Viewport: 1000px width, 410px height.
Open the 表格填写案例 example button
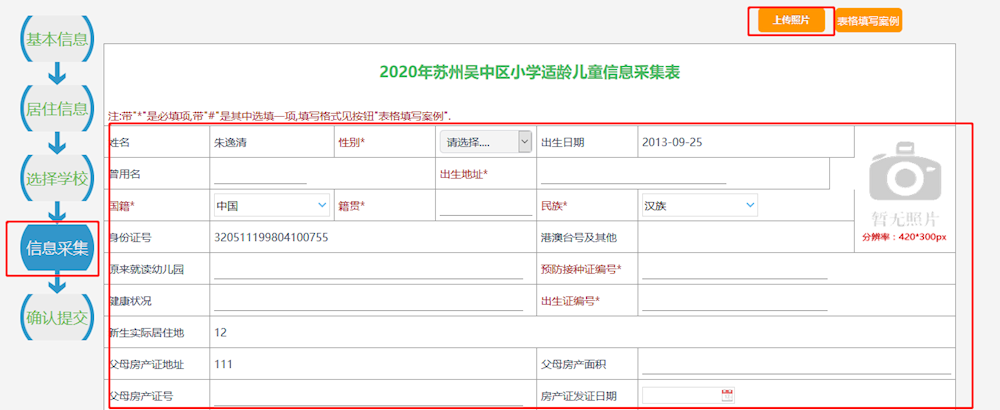point(868,20)
